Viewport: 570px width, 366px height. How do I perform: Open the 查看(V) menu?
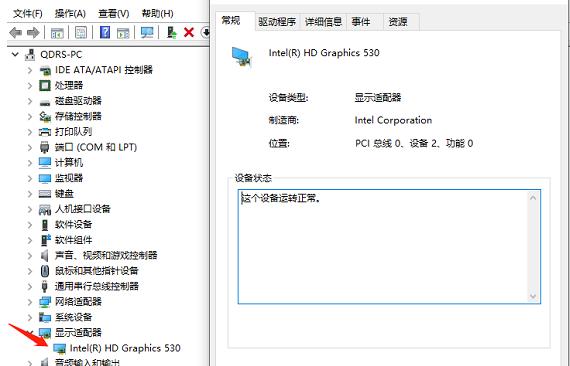pyautogui.click(x=113, y=14)
